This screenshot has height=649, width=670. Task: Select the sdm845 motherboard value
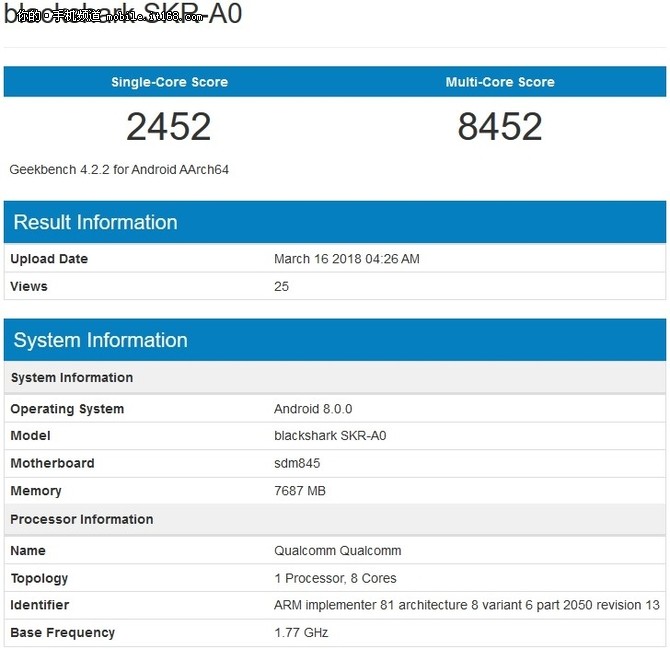click(297, 463)
